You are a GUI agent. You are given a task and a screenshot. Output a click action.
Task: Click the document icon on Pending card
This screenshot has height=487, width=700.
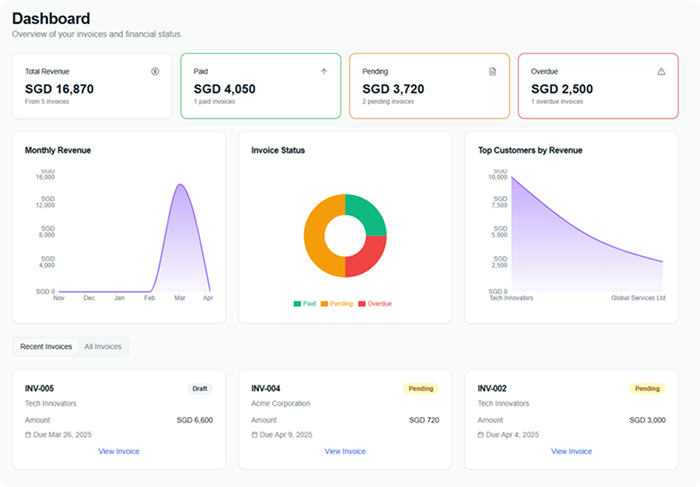click(x=492, y=72)
